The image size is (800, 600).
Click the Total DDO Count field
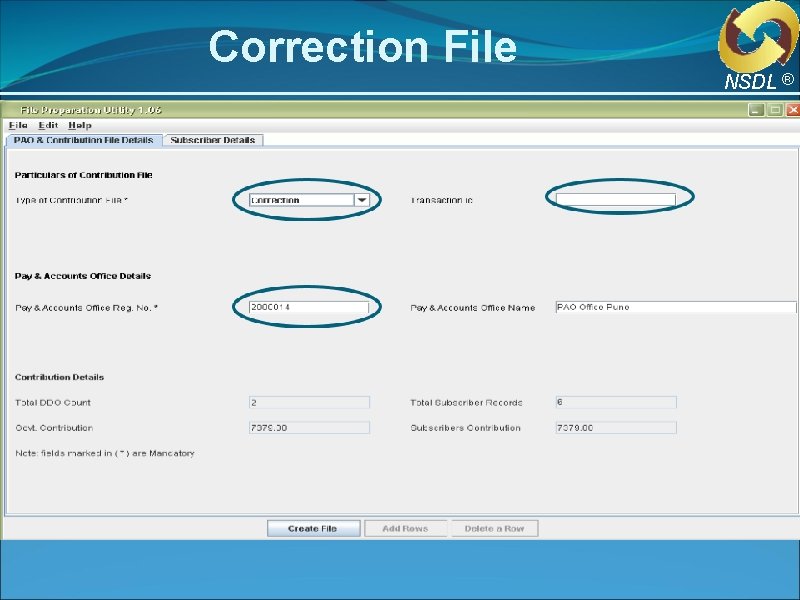(309, 403)
